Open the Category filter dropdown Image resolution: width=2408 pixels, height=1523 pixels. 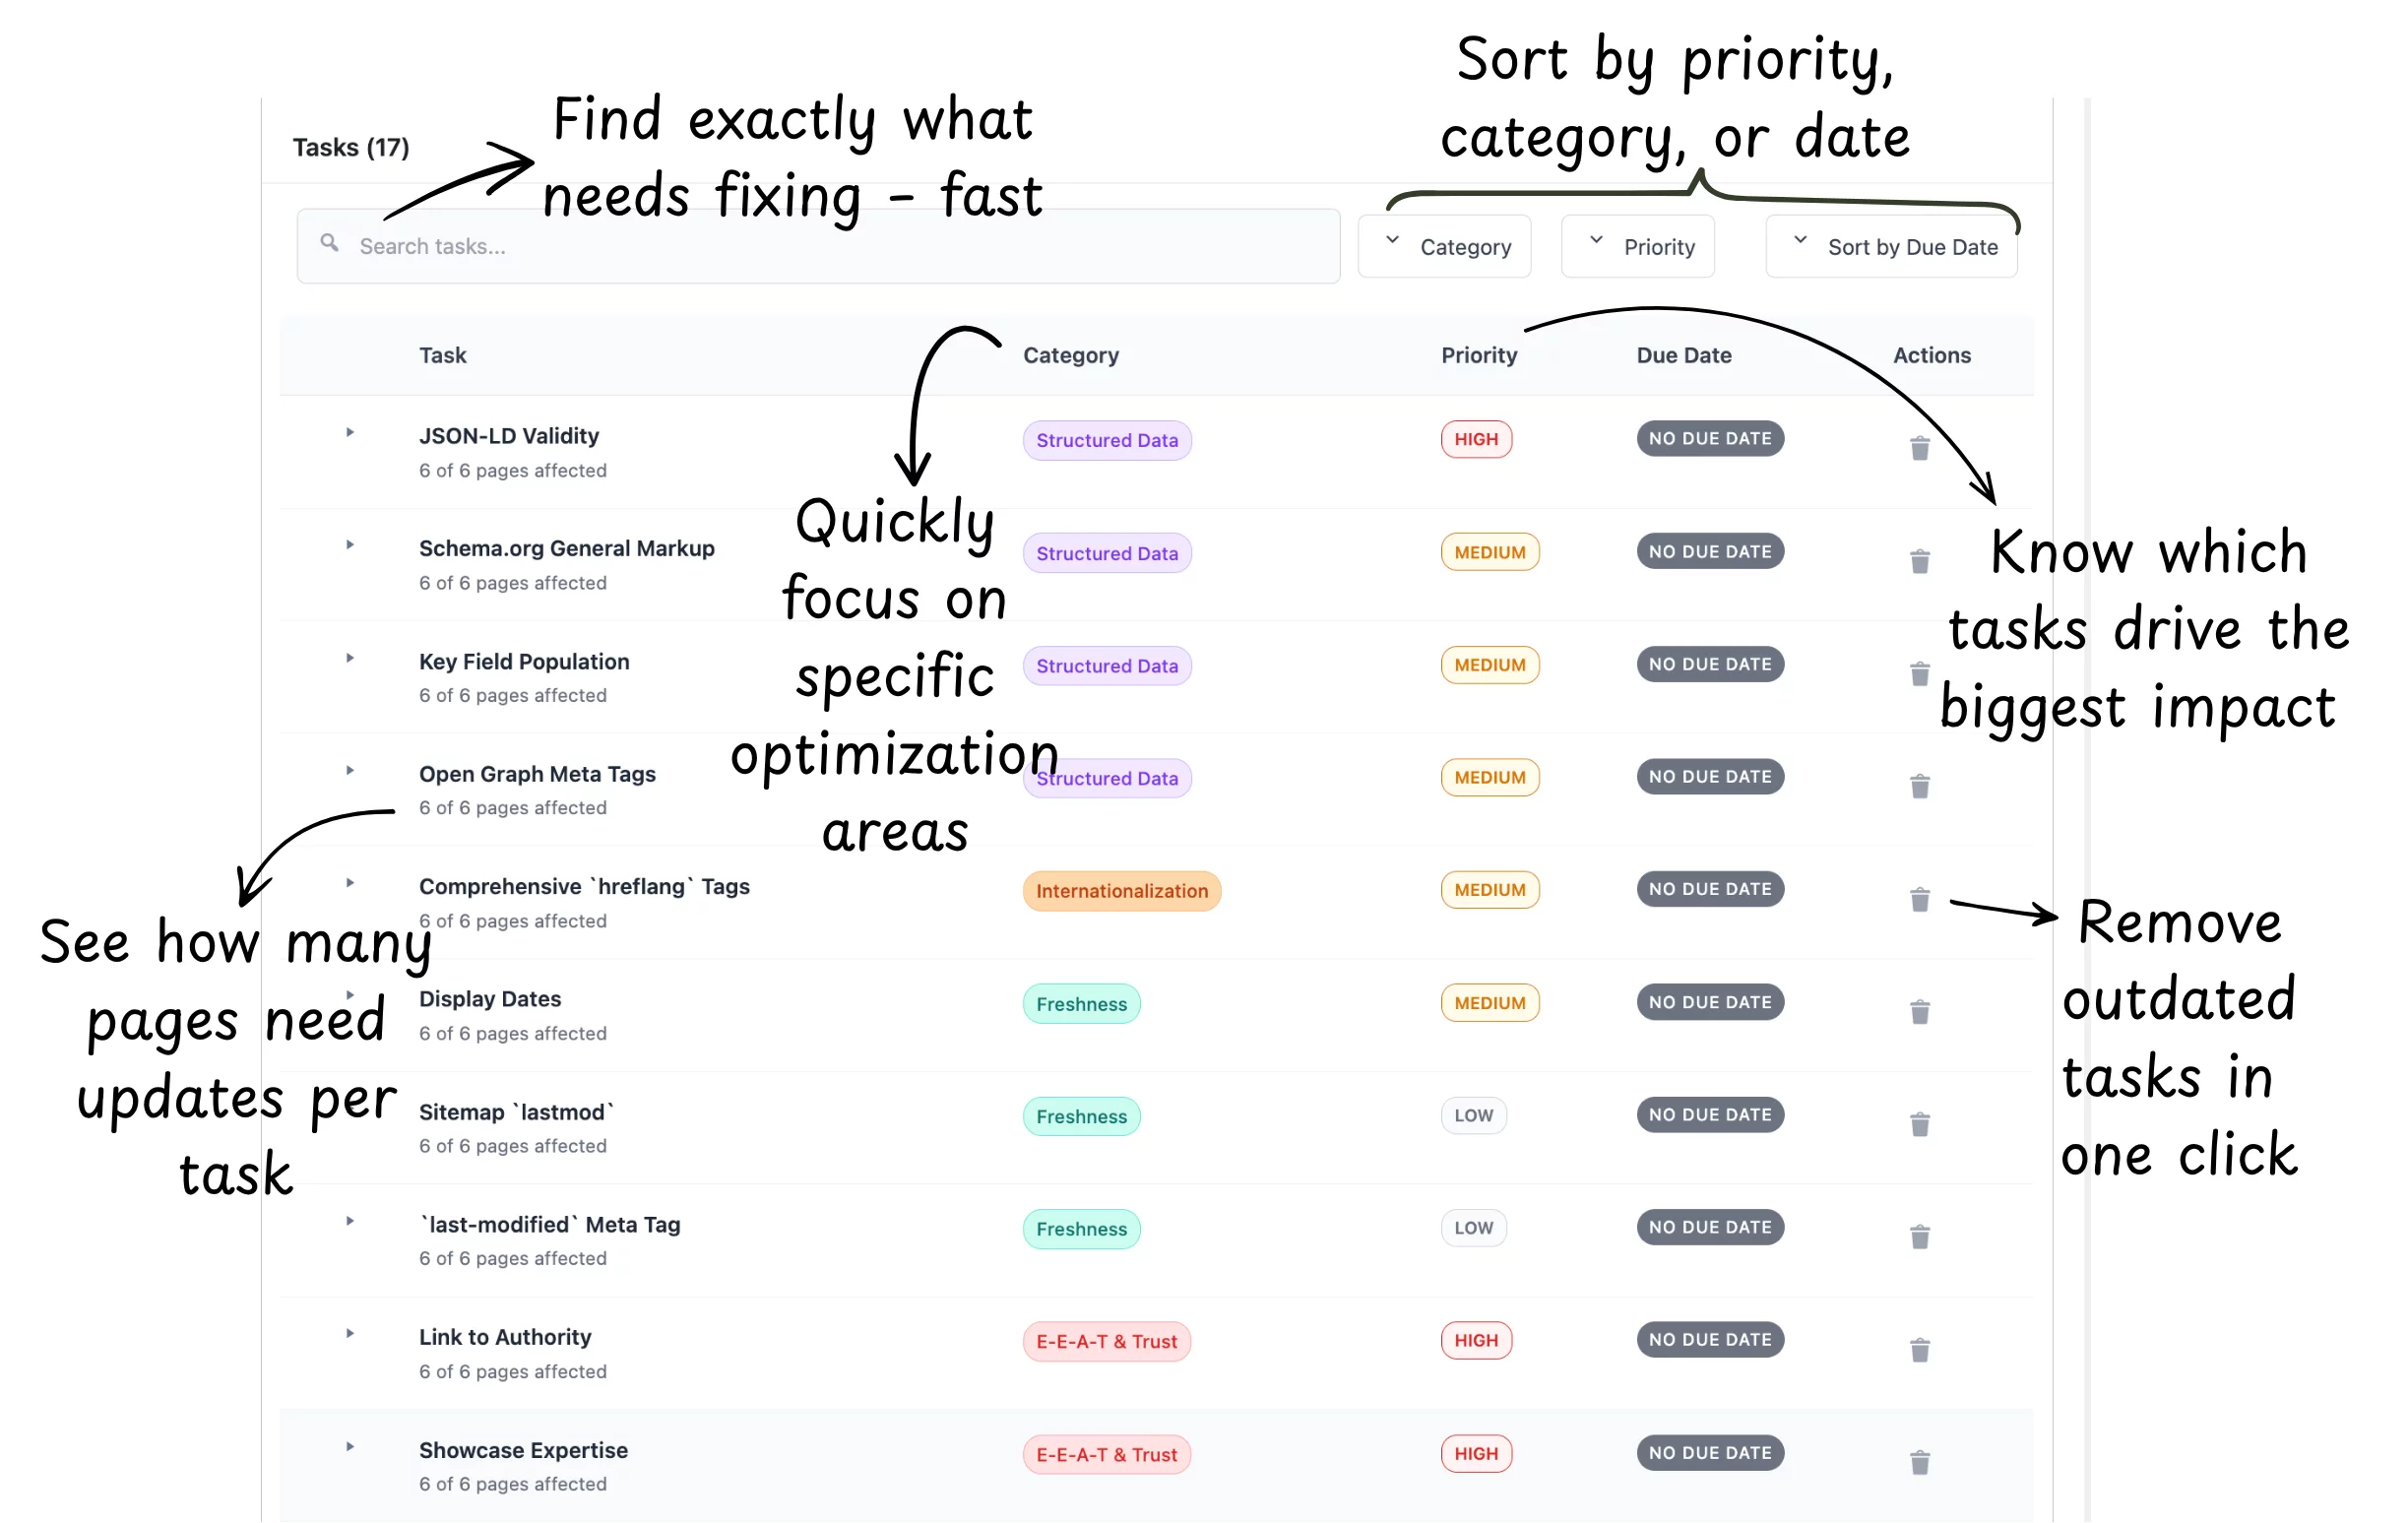1444,247
